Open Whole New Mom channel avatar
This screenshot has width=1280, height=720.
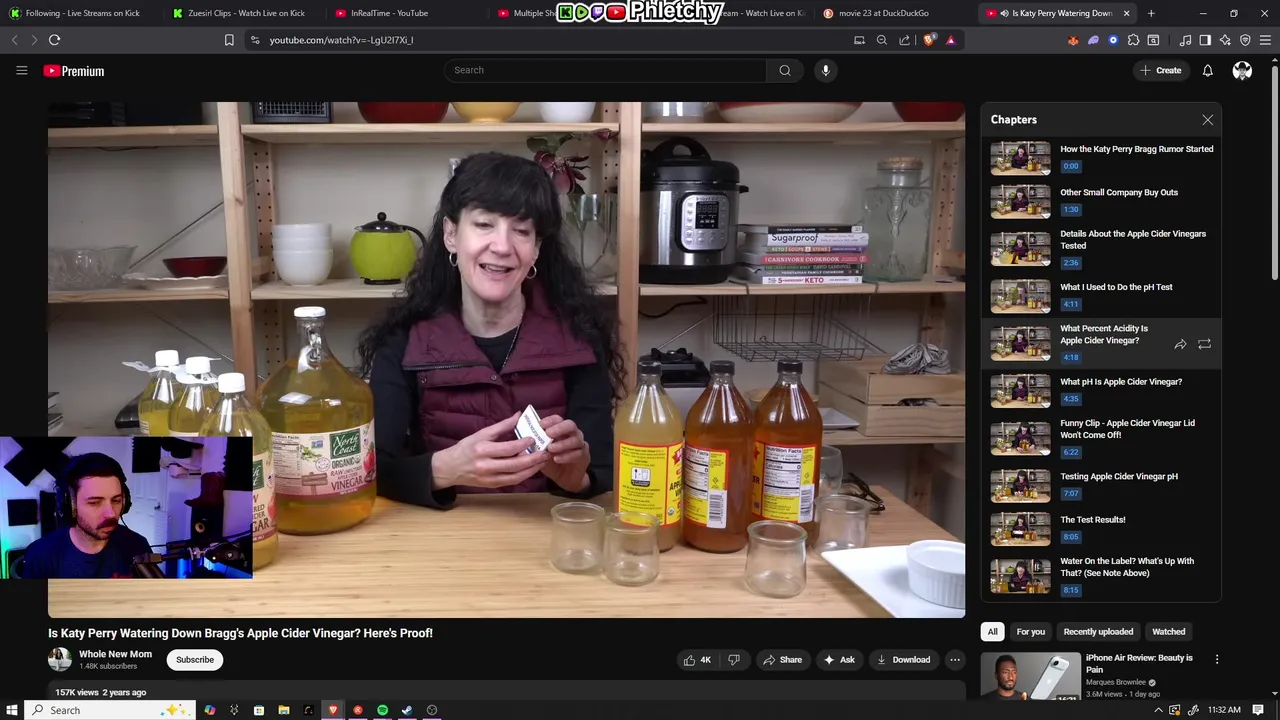[60, 659]
